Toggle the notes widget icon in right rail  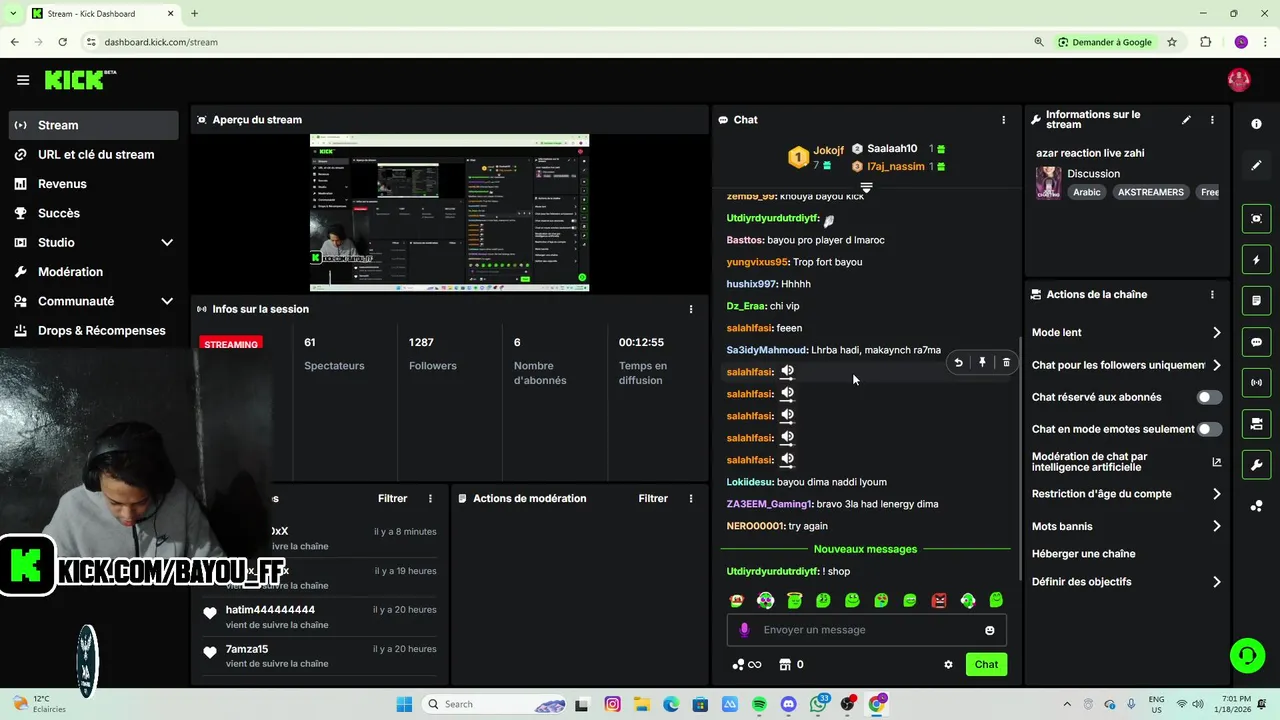[1256, 301]
